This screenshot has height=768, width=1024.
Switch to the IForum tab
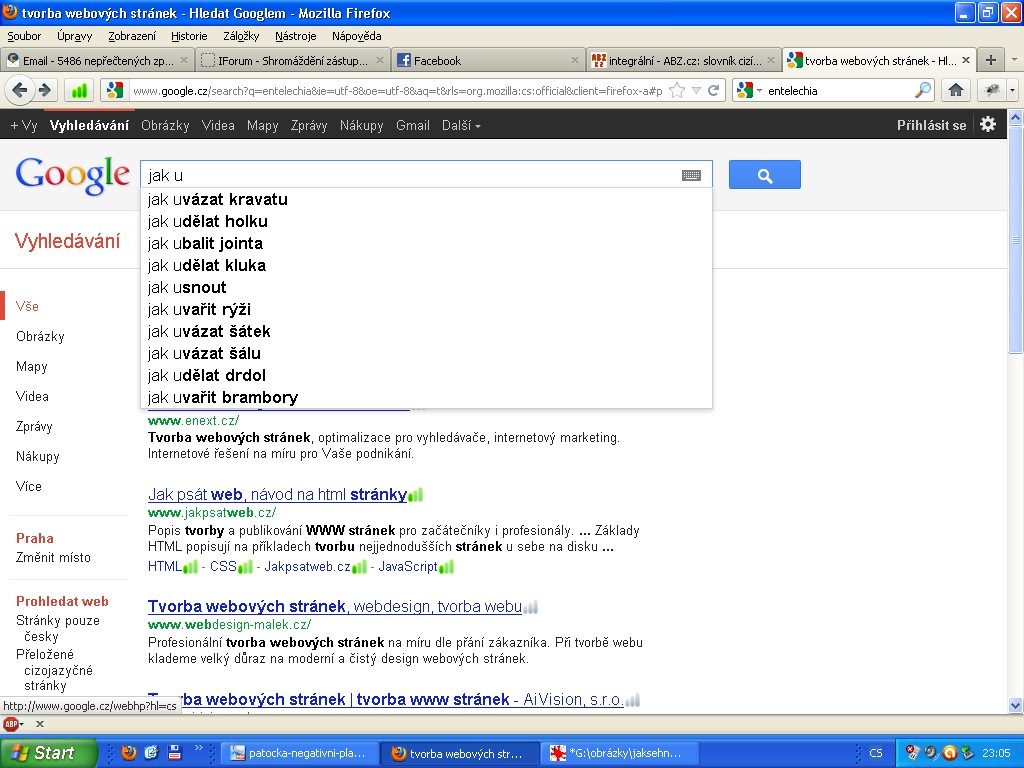click(293, 60)
